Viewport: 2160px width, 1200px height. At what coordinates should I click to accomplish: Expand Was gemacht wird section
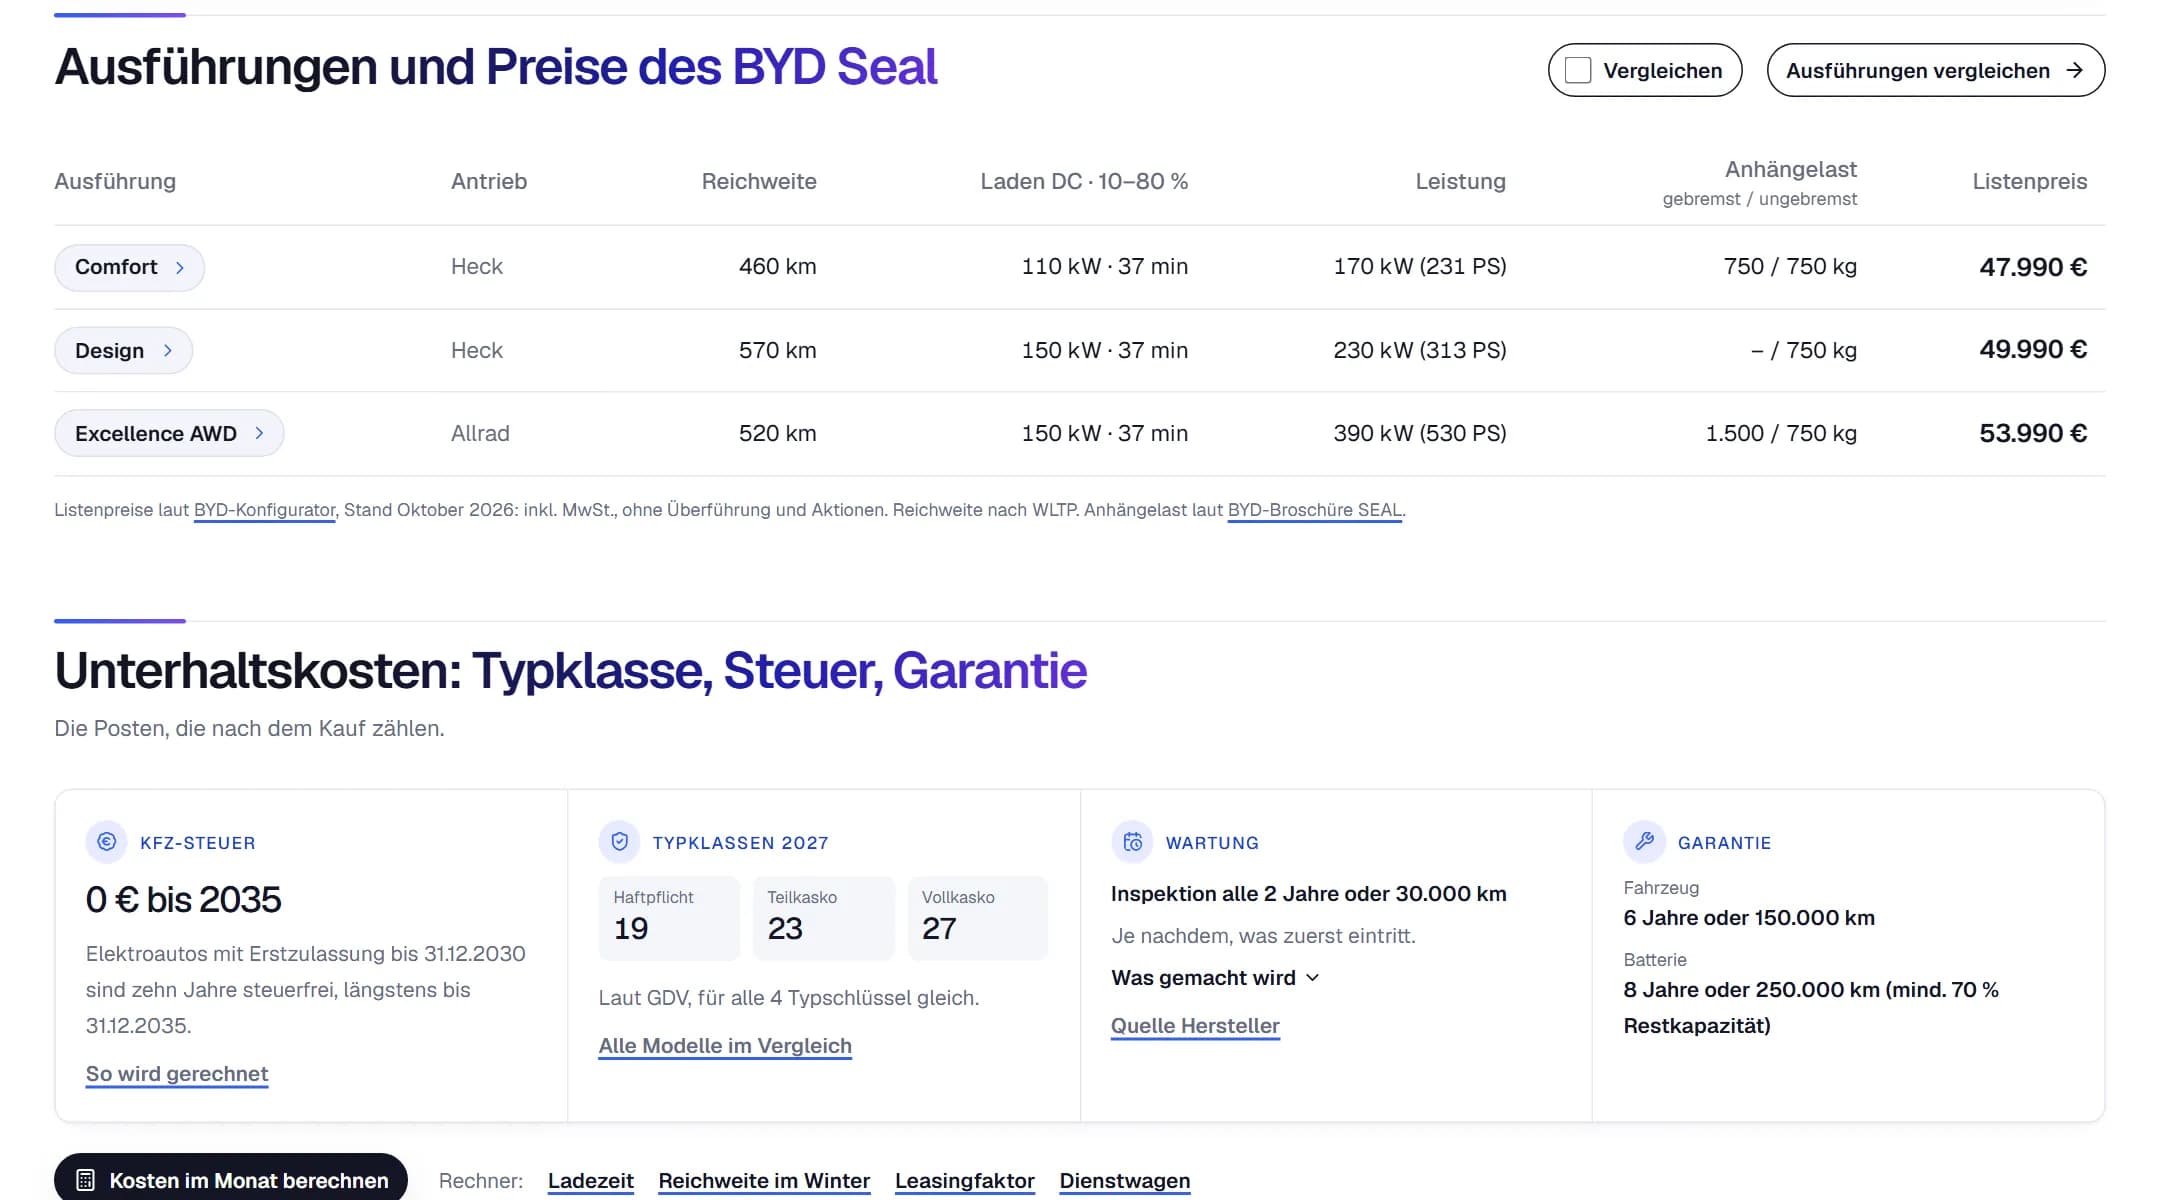tap(1215, 978)
